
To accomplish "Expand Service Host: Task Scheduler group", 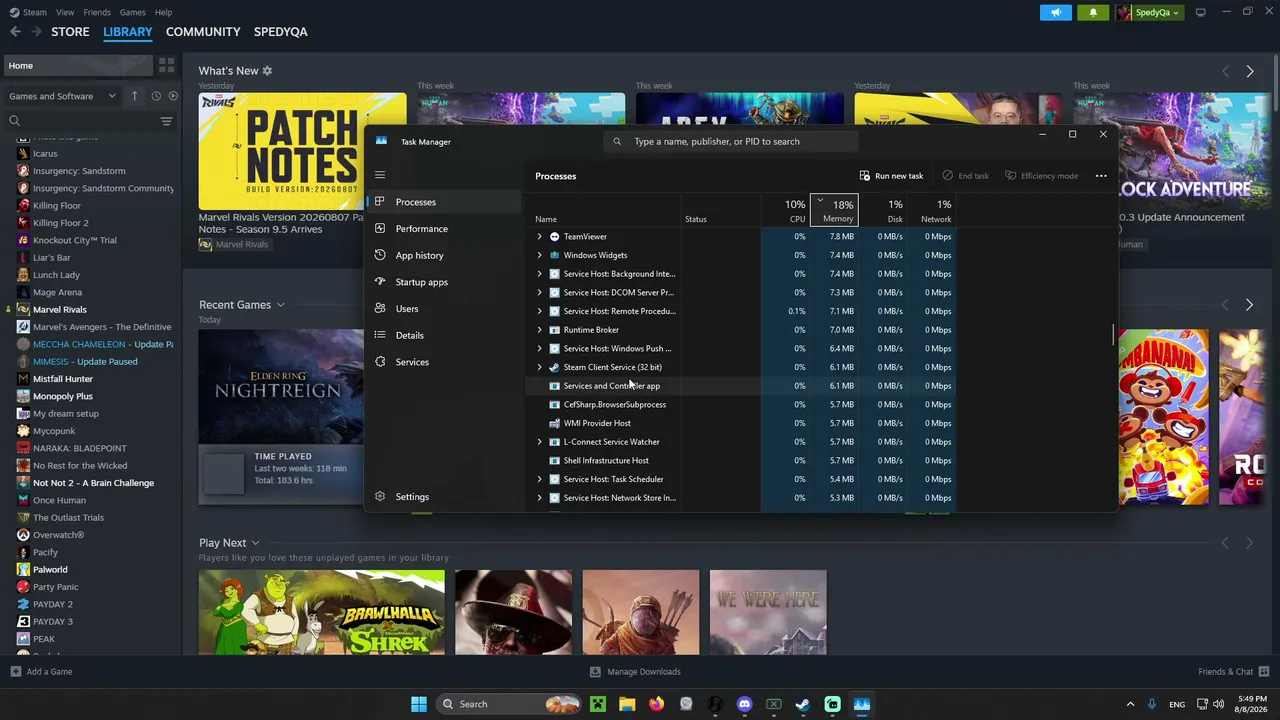I will 540,479.
